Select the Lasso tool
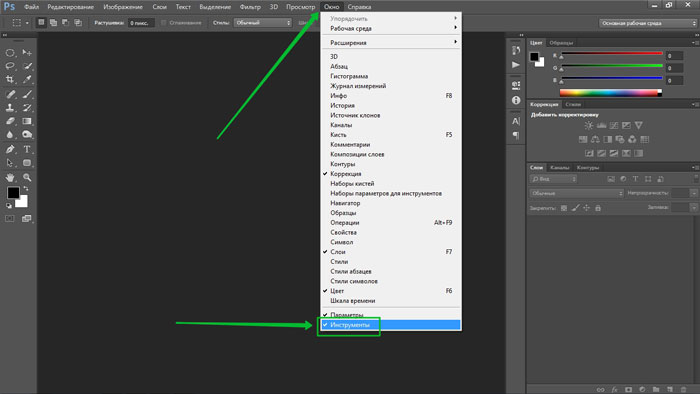 (x=10, y=66)
